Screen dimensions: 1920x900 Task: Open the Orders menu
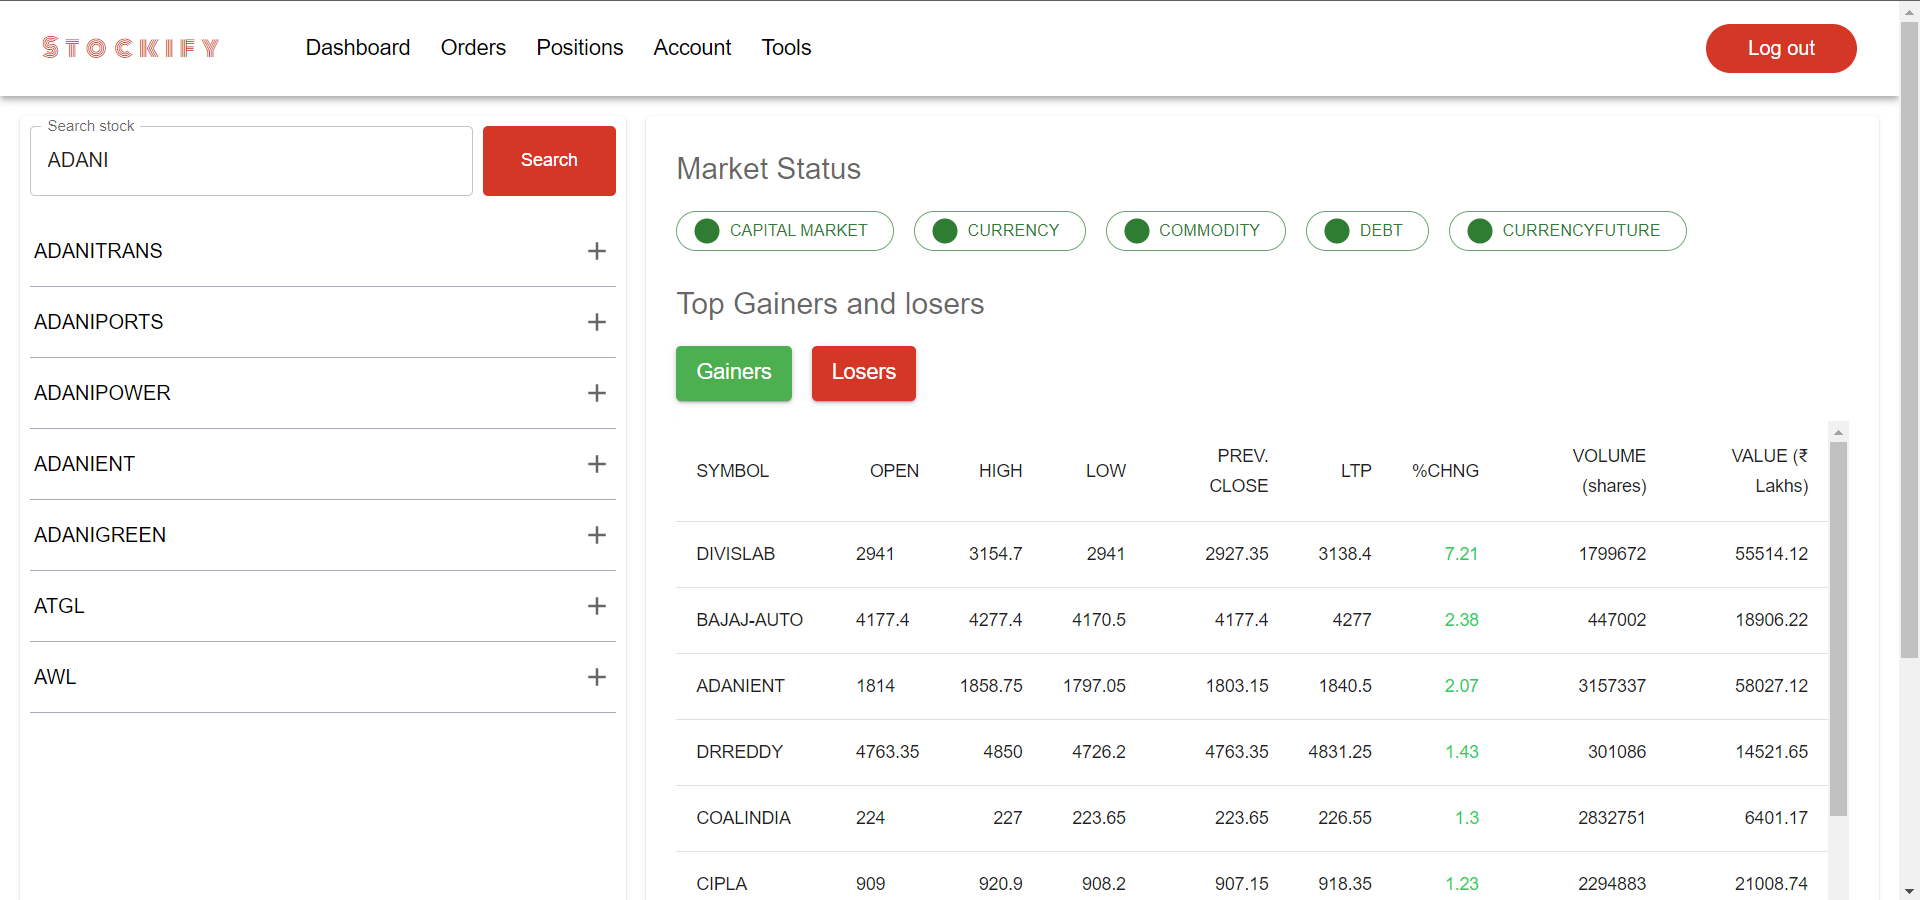(473, 47)
